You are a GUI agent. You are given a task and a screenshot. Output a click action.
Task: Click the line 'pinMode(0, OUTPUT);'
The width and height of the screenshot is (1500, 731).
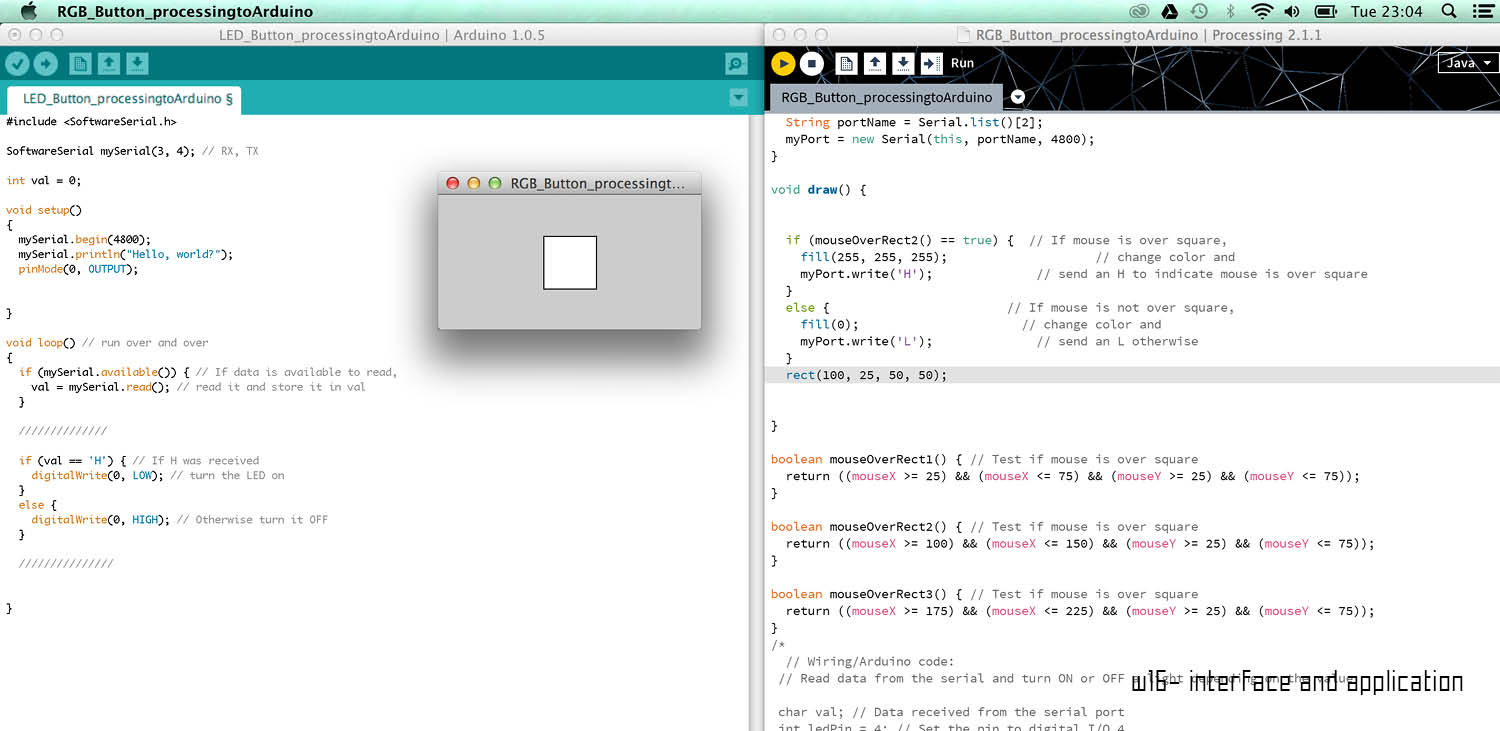(78, 269)
